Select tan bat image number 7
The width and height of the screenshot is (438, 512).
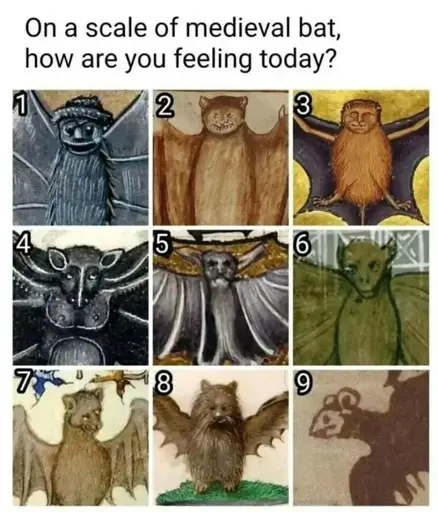click(81, 438)
